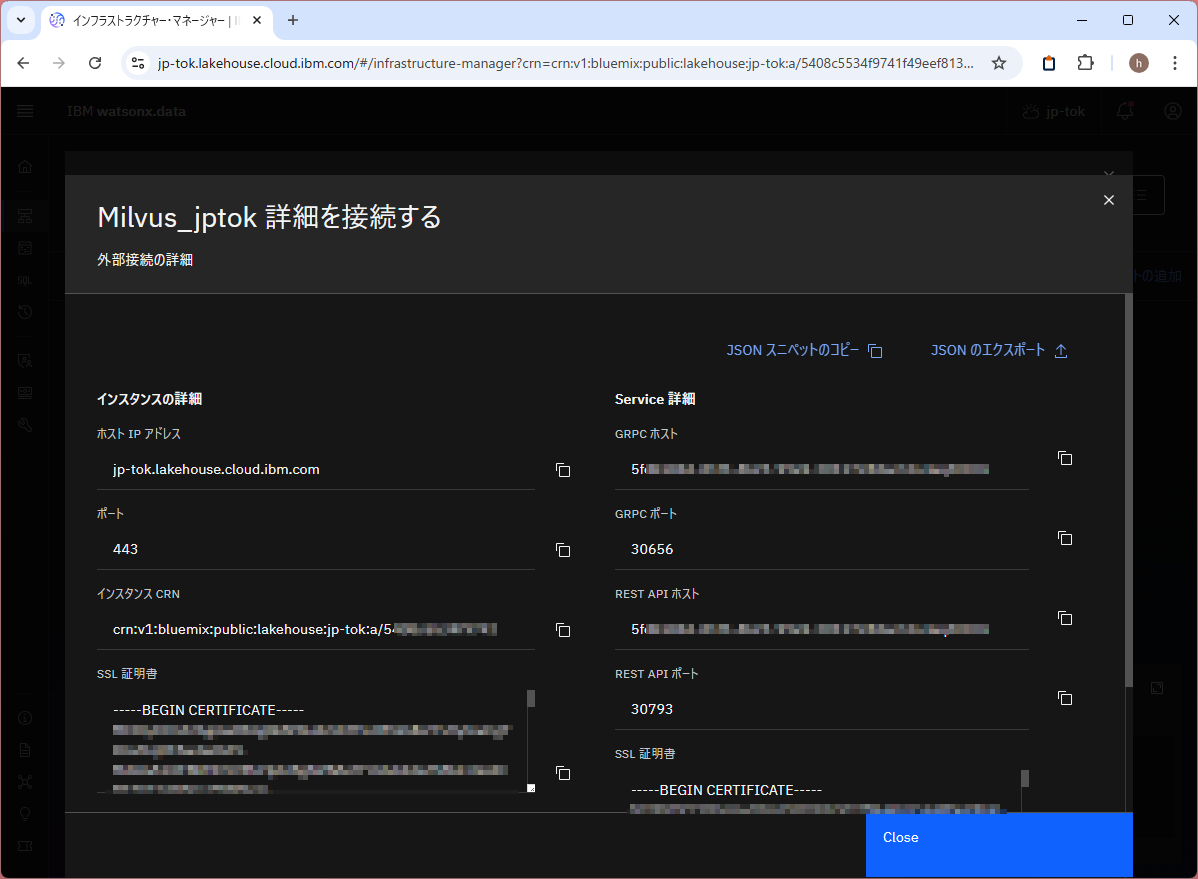The width and height of the screenshot is (1198, 879).
Task: Click the instance SSL certificate text area
Action: 316,741
